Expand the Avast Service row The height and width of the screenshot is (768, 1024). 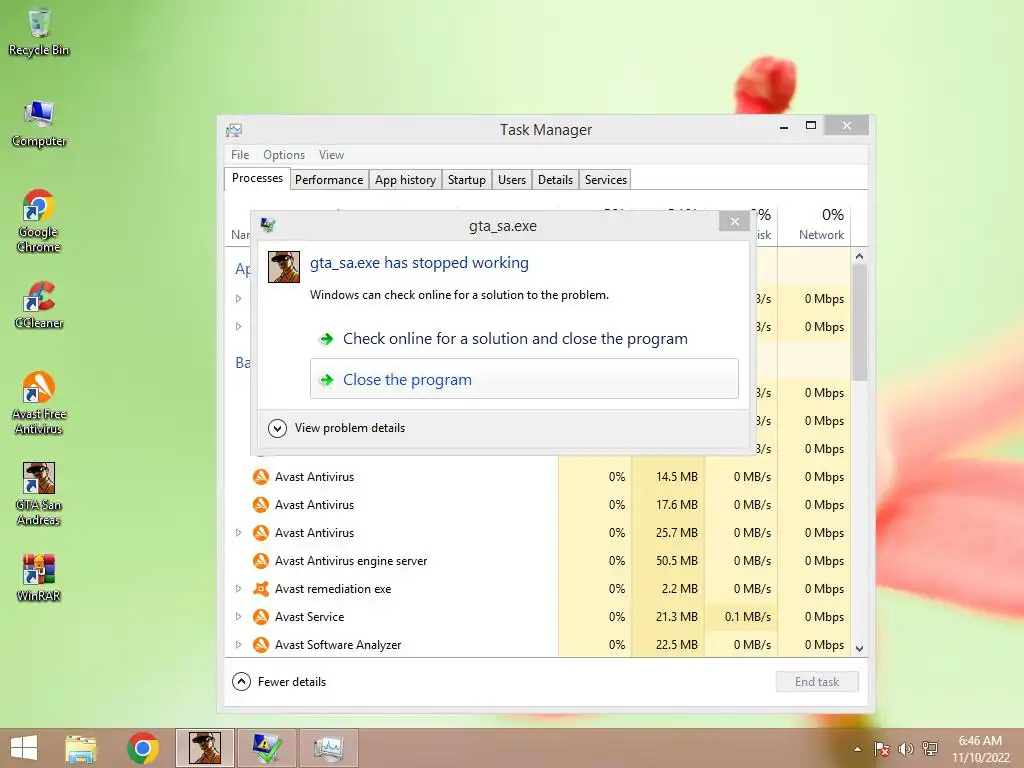point(238,617)
